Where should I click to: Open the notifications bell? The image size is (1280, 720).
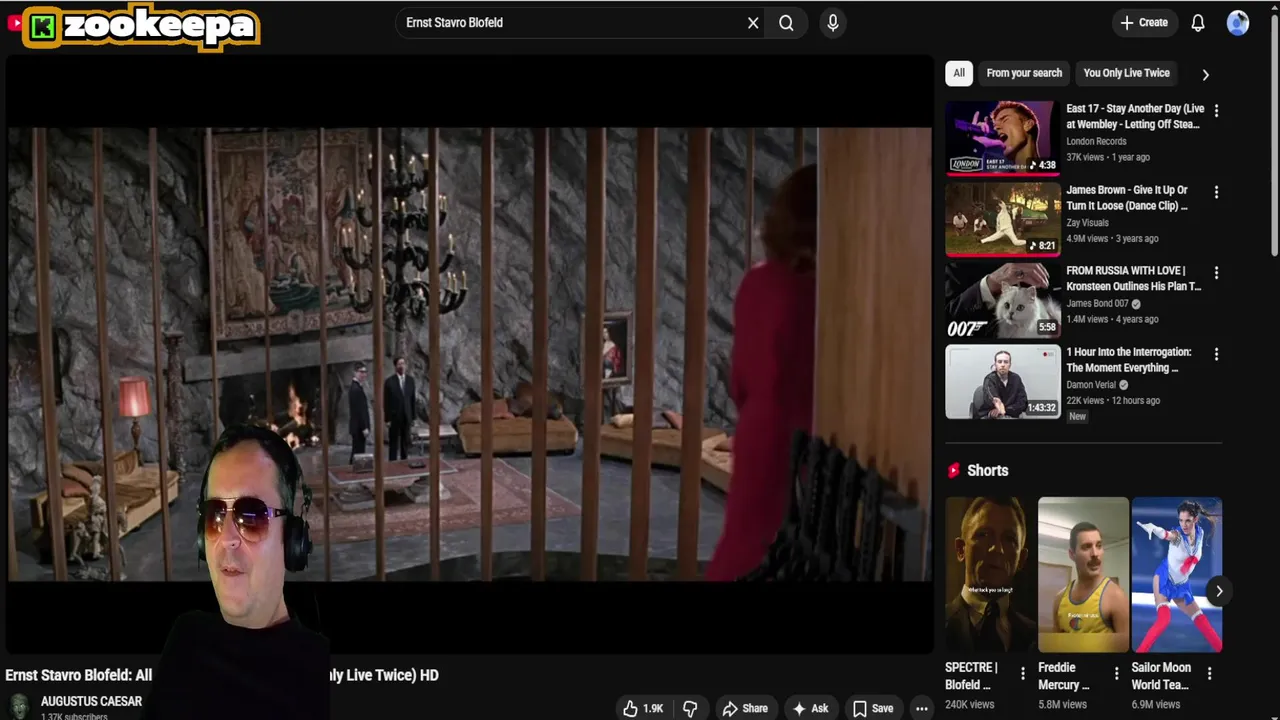tap(1198, 23)
